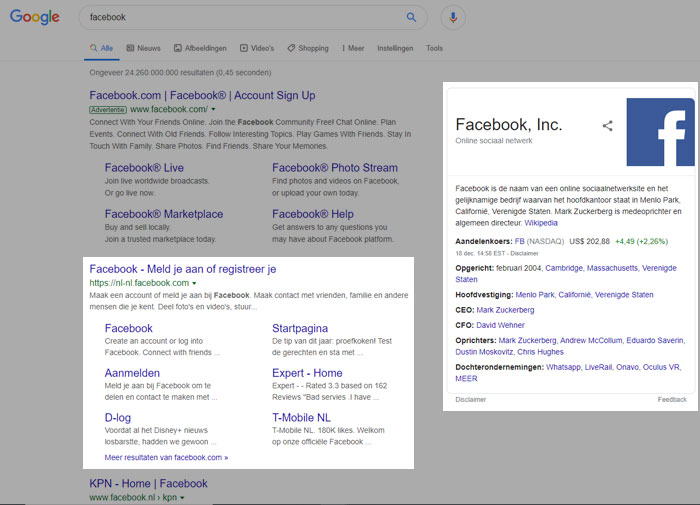The height and width of the screenshot is (505, 700).
Task: Click the magnifier search icon in search box
Action: coord(411,17)
